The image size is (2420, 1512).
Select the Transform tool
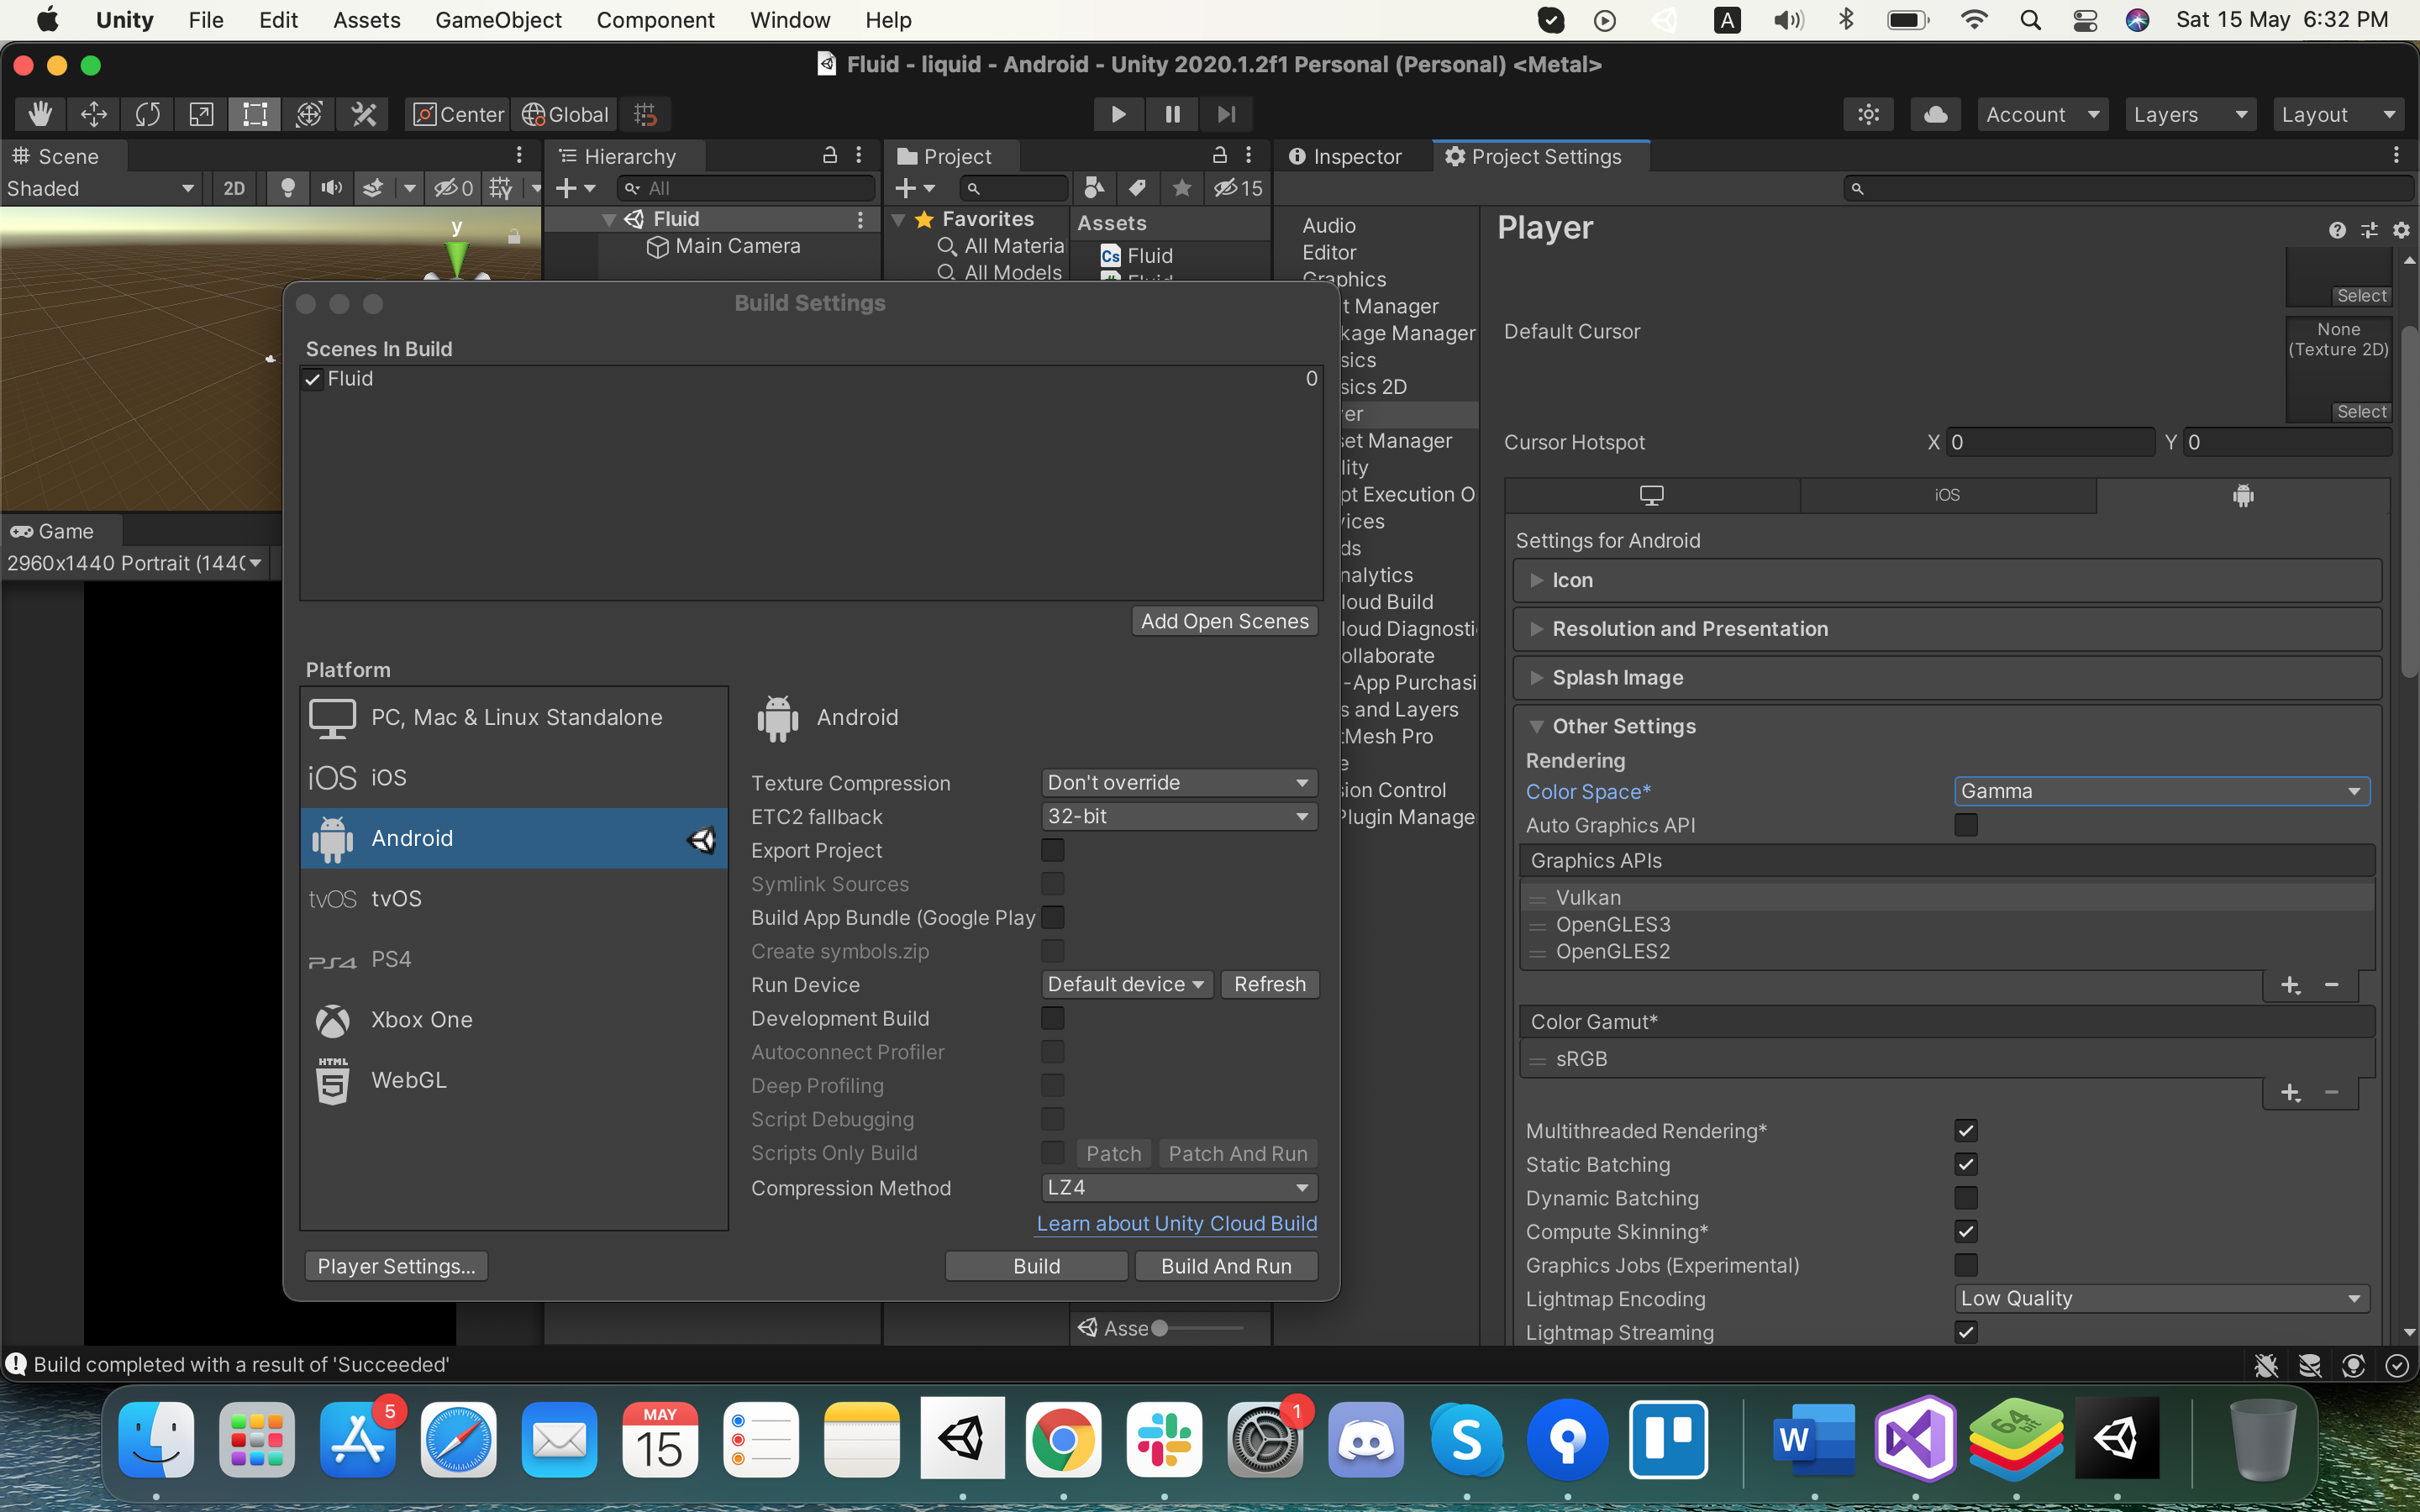(309, 114)
